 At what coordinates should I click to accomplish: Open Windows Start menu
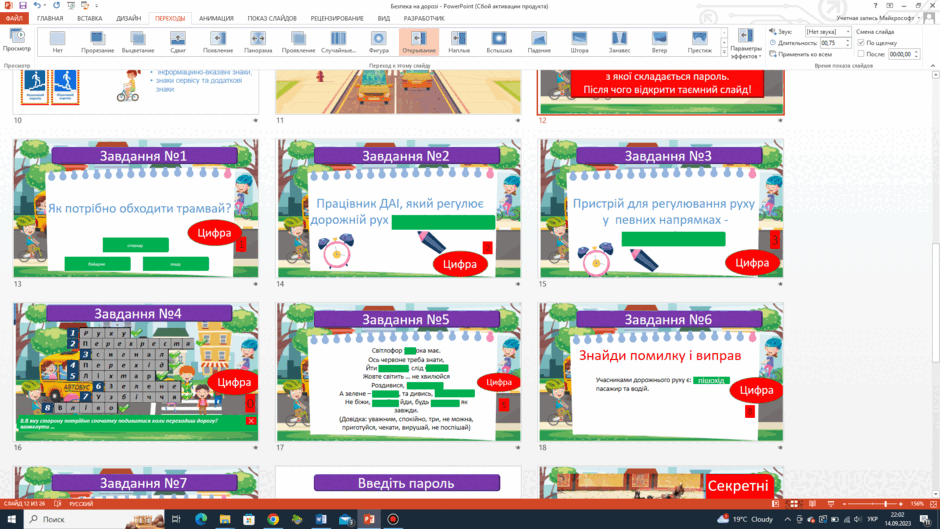11,519
